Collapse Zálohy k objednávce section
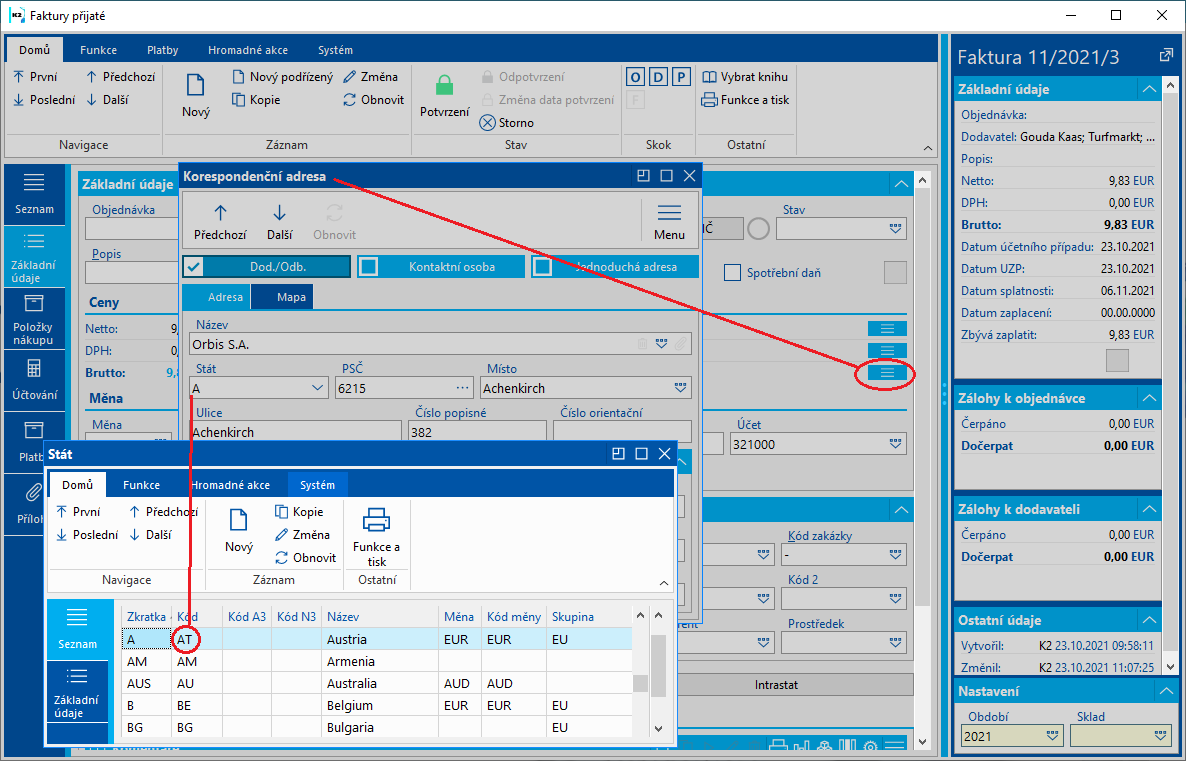The image size is (1186, 761). pyautogui.click(x=1149, y=398)
